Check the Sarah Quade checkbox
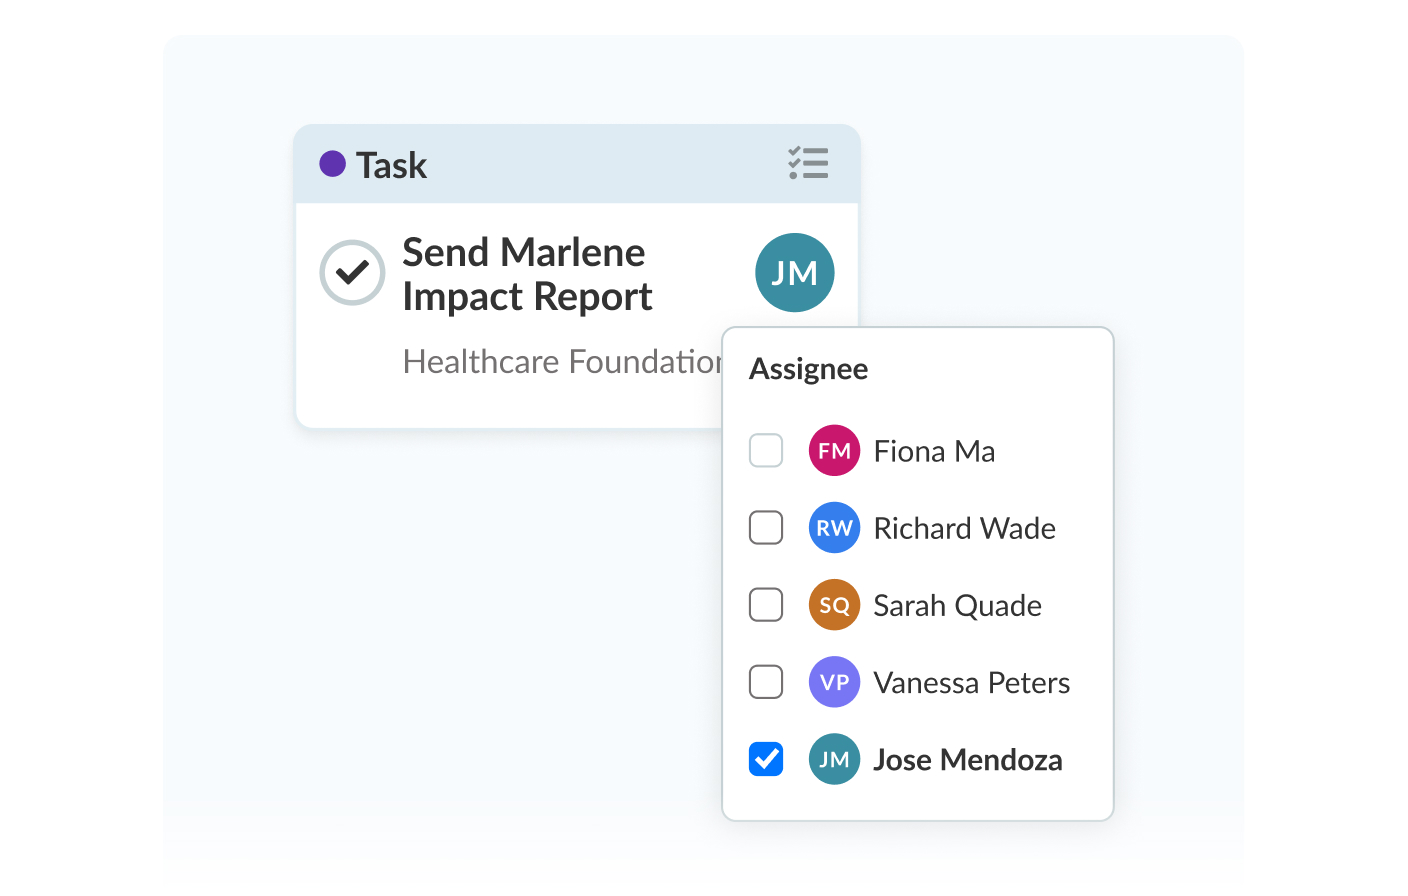The height and width of the screenshot is (896, 1408). coord(766,604)
